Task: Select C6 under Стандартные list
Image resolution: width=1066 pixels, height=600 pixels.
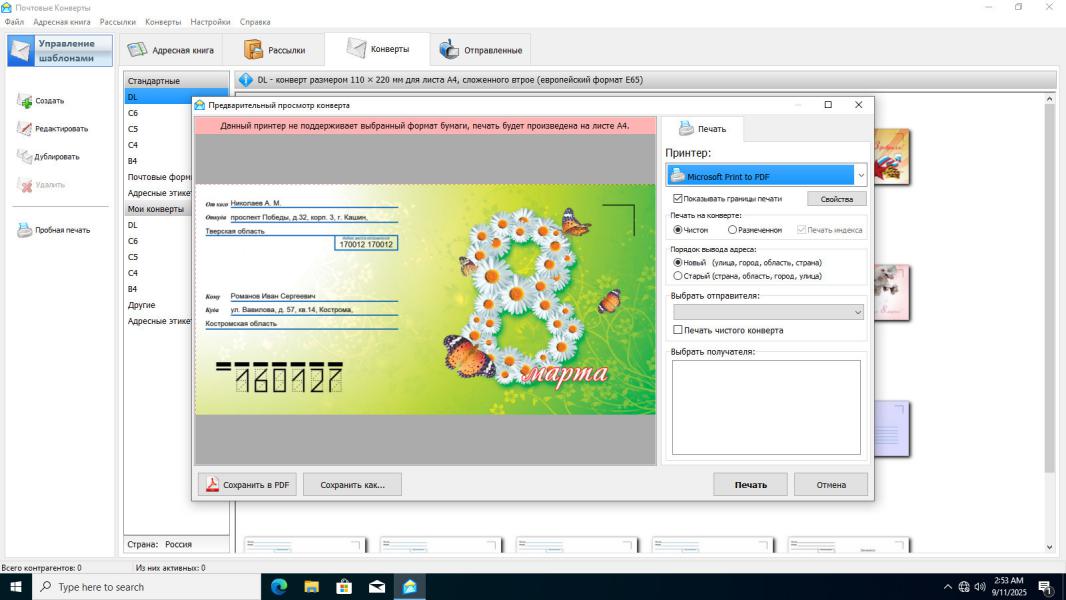Action: click(133, 113)
